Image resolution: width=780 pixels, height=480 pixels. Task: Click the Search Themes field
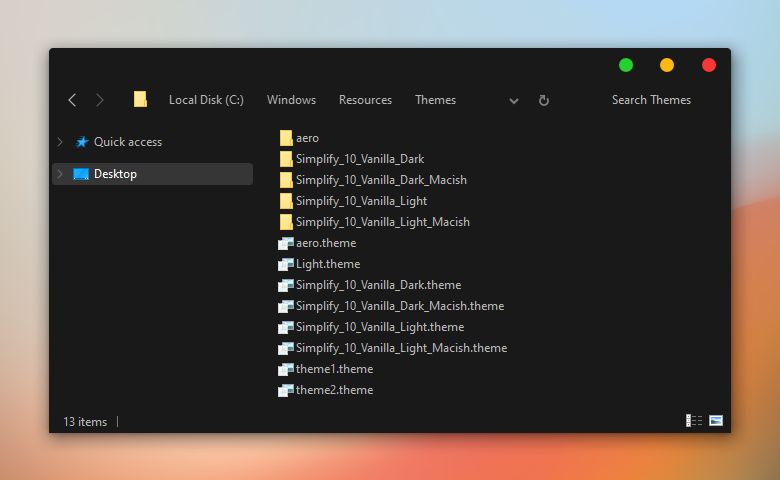(x=651, y=100)
